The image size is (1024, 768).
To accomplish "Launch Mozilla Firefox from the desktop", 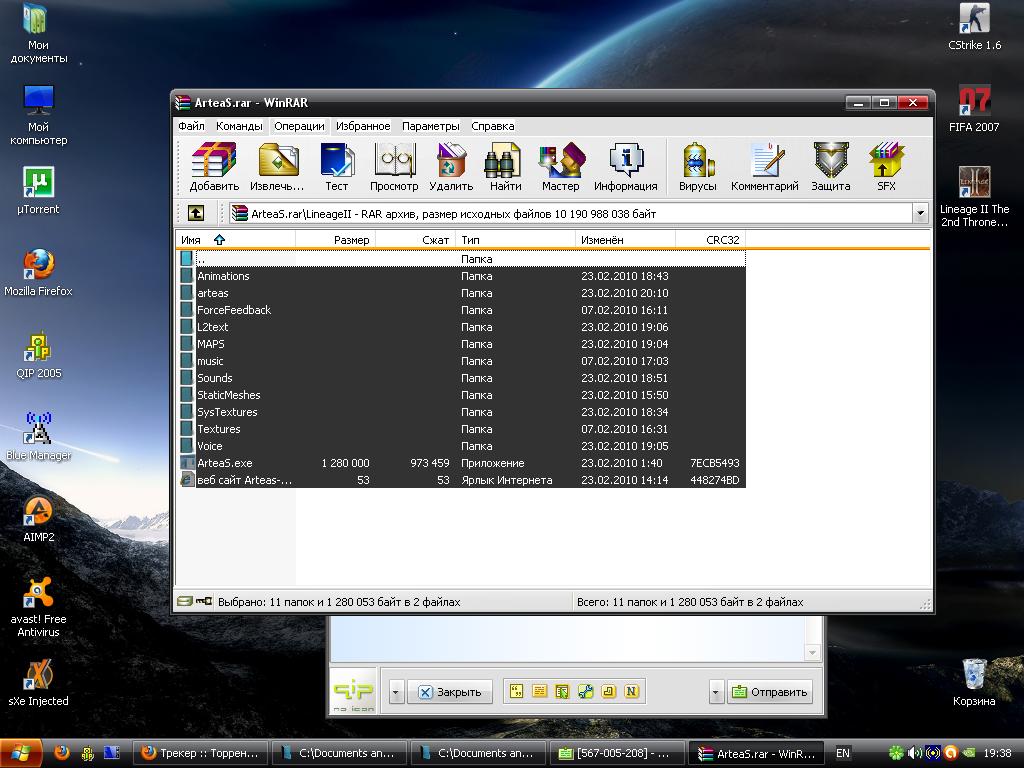I will coord(38,272).
